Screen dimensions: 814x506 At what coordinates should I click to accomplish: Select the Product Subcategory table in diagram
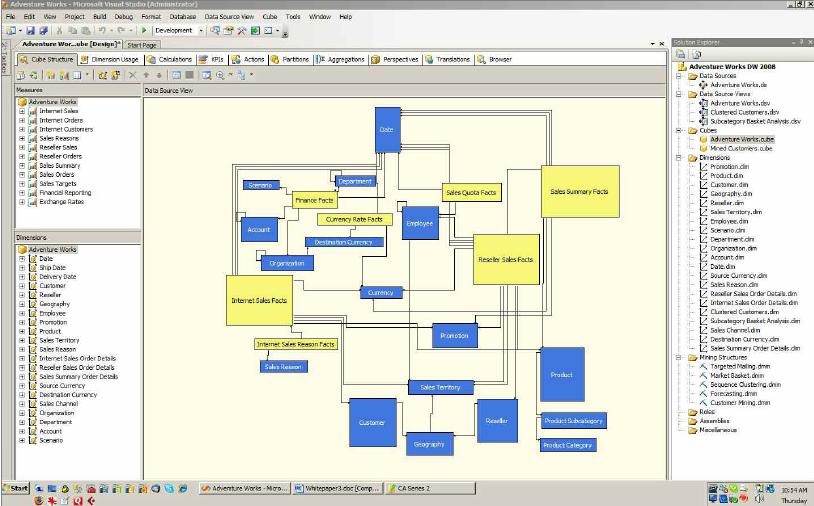573,421
